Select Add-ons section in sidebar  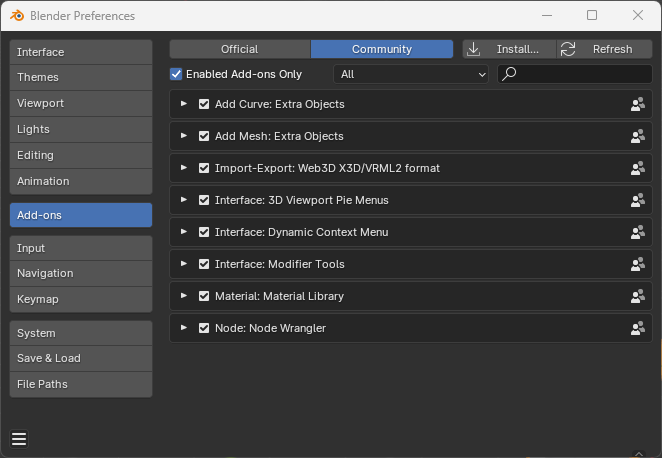(81, 215)
